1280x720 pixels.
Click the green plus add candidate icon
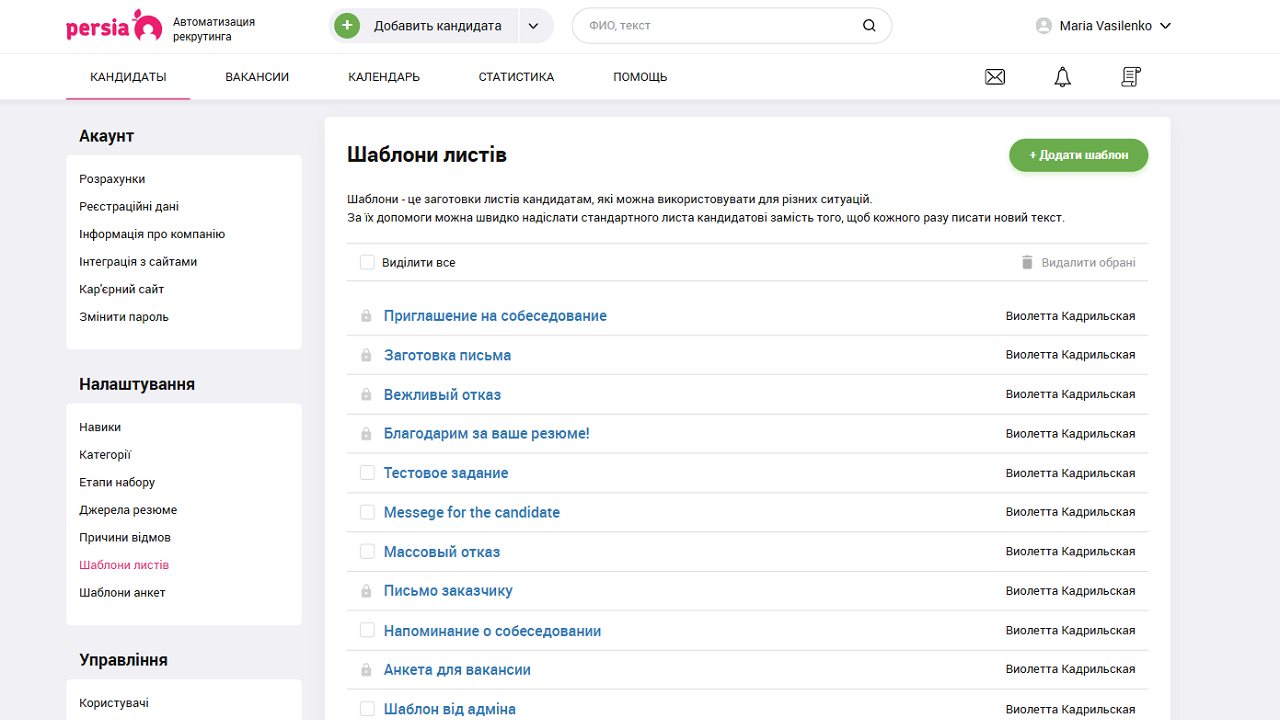point(347,26)
